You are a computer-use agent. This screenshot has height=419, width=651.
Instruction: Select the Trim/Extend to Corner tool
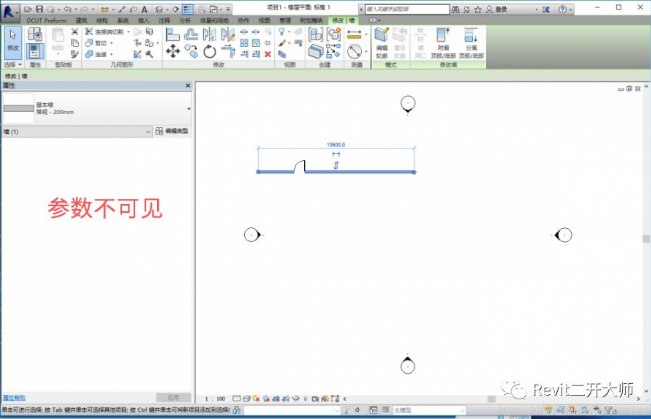[x=228, y=51]
